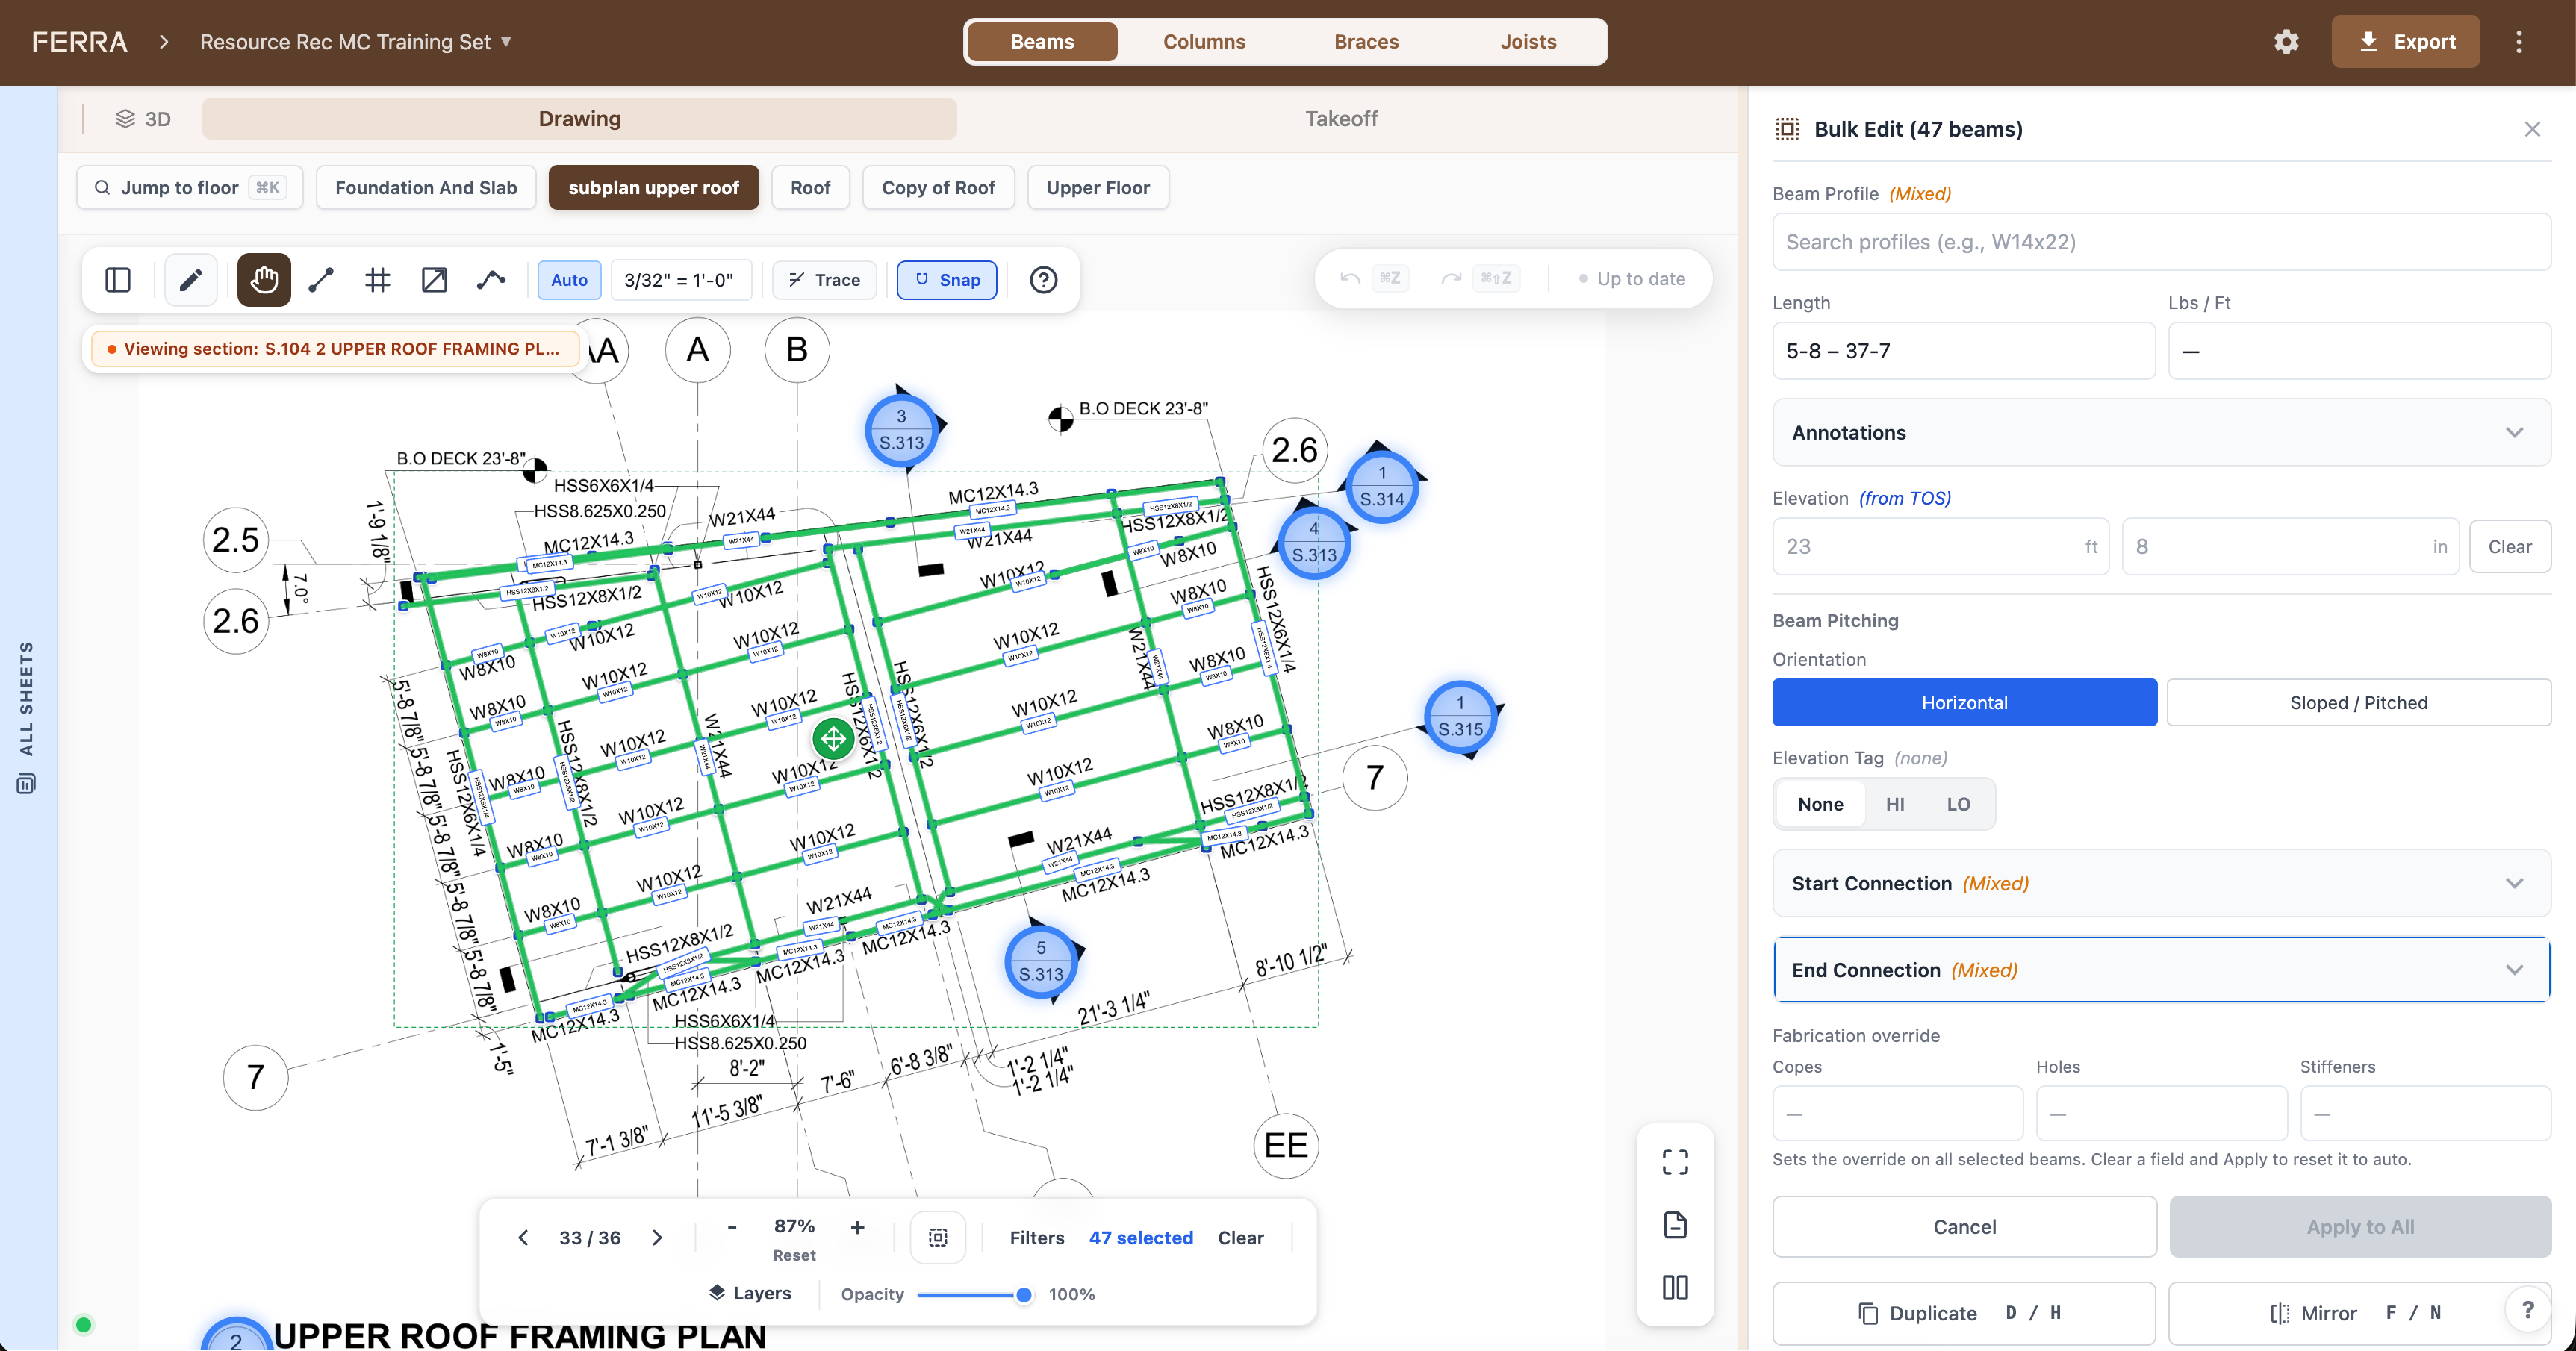The image size is (2576, 1351).
Task: Select the diagonal box tool
Action: pos(434,280)
